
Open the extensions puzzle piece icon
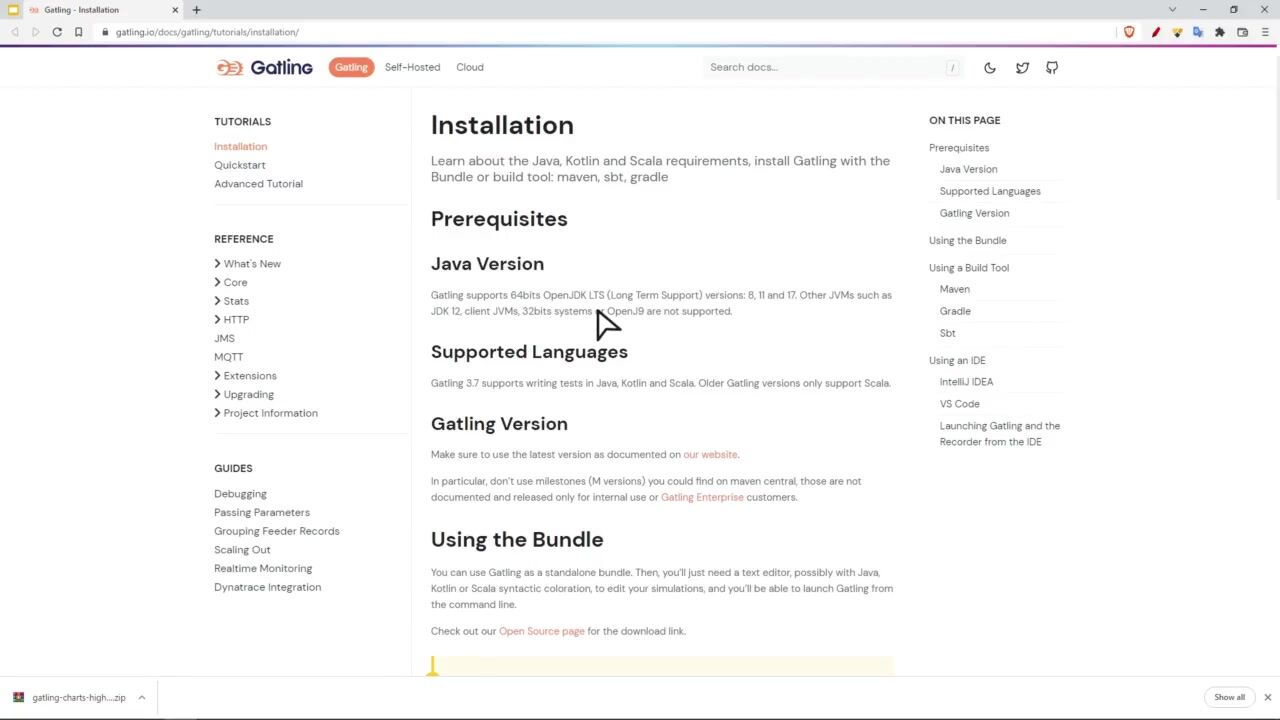pyautogui.click(x=1220, y=32)
